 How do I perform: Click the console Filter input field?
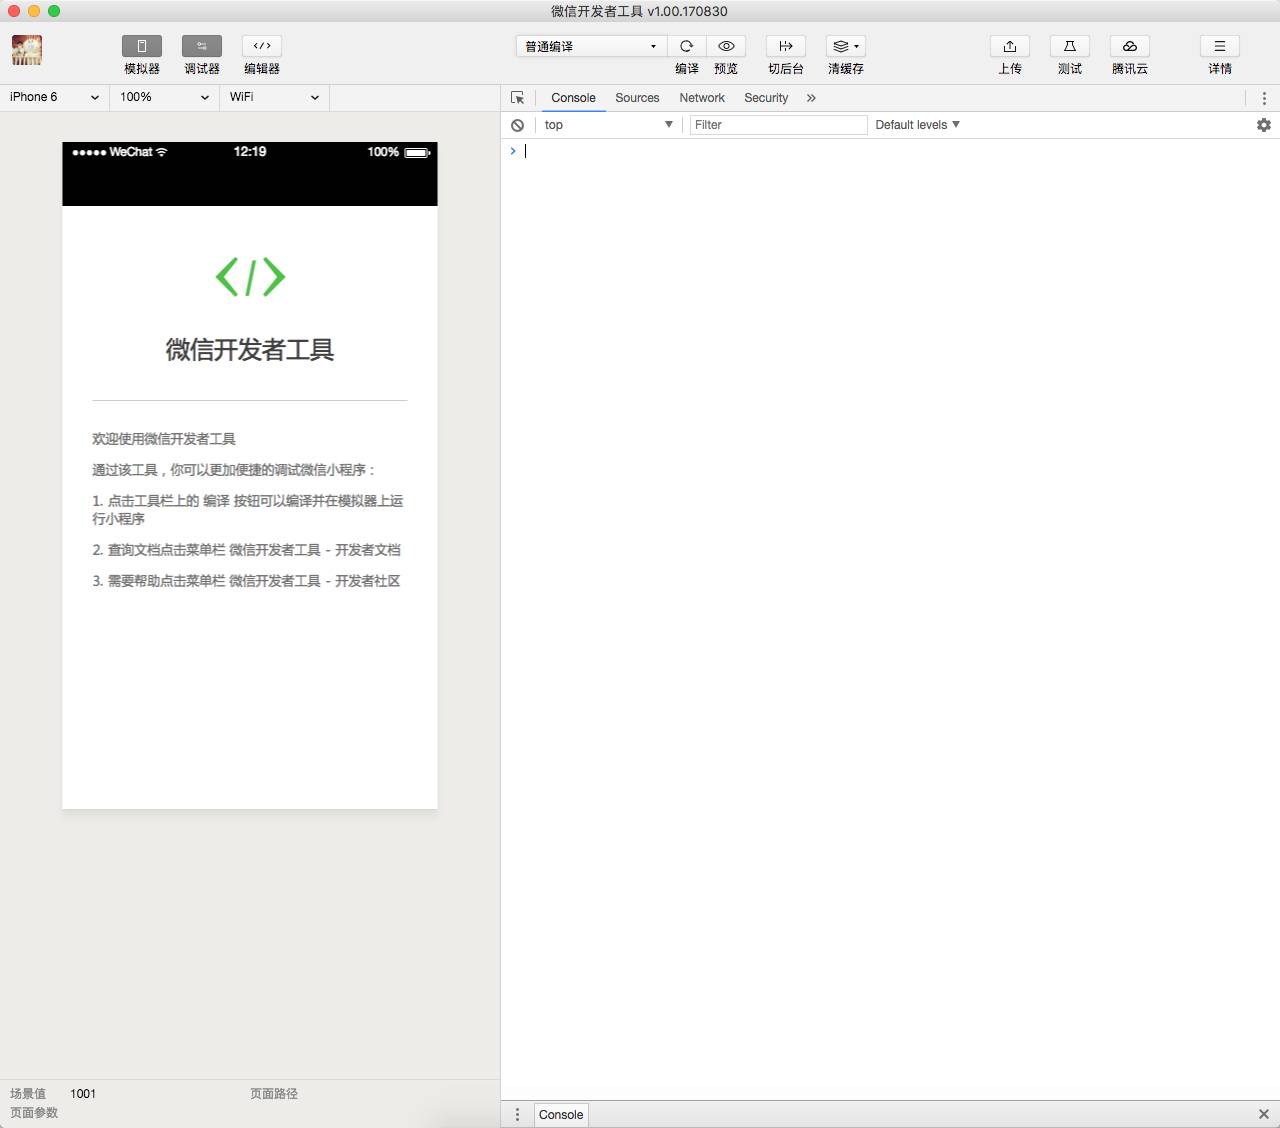tap(778, 125)
